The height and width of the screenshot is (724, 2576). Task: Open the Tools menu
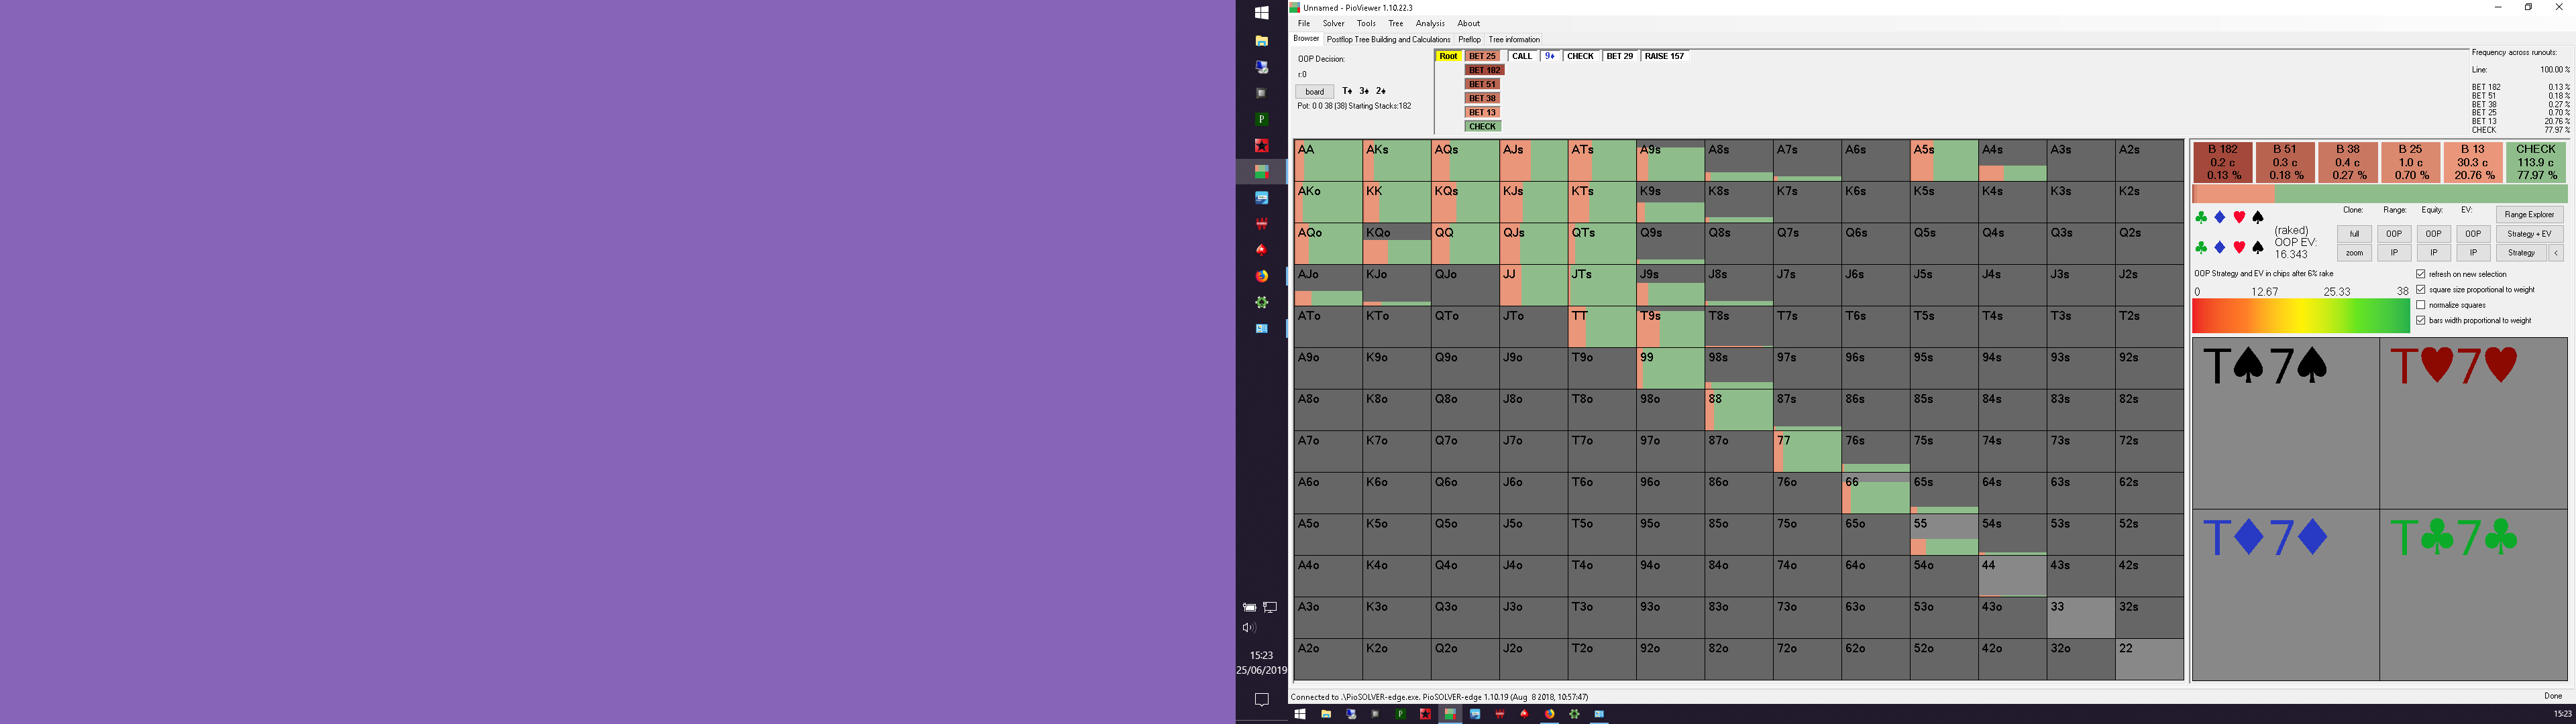coord(1366,23)
